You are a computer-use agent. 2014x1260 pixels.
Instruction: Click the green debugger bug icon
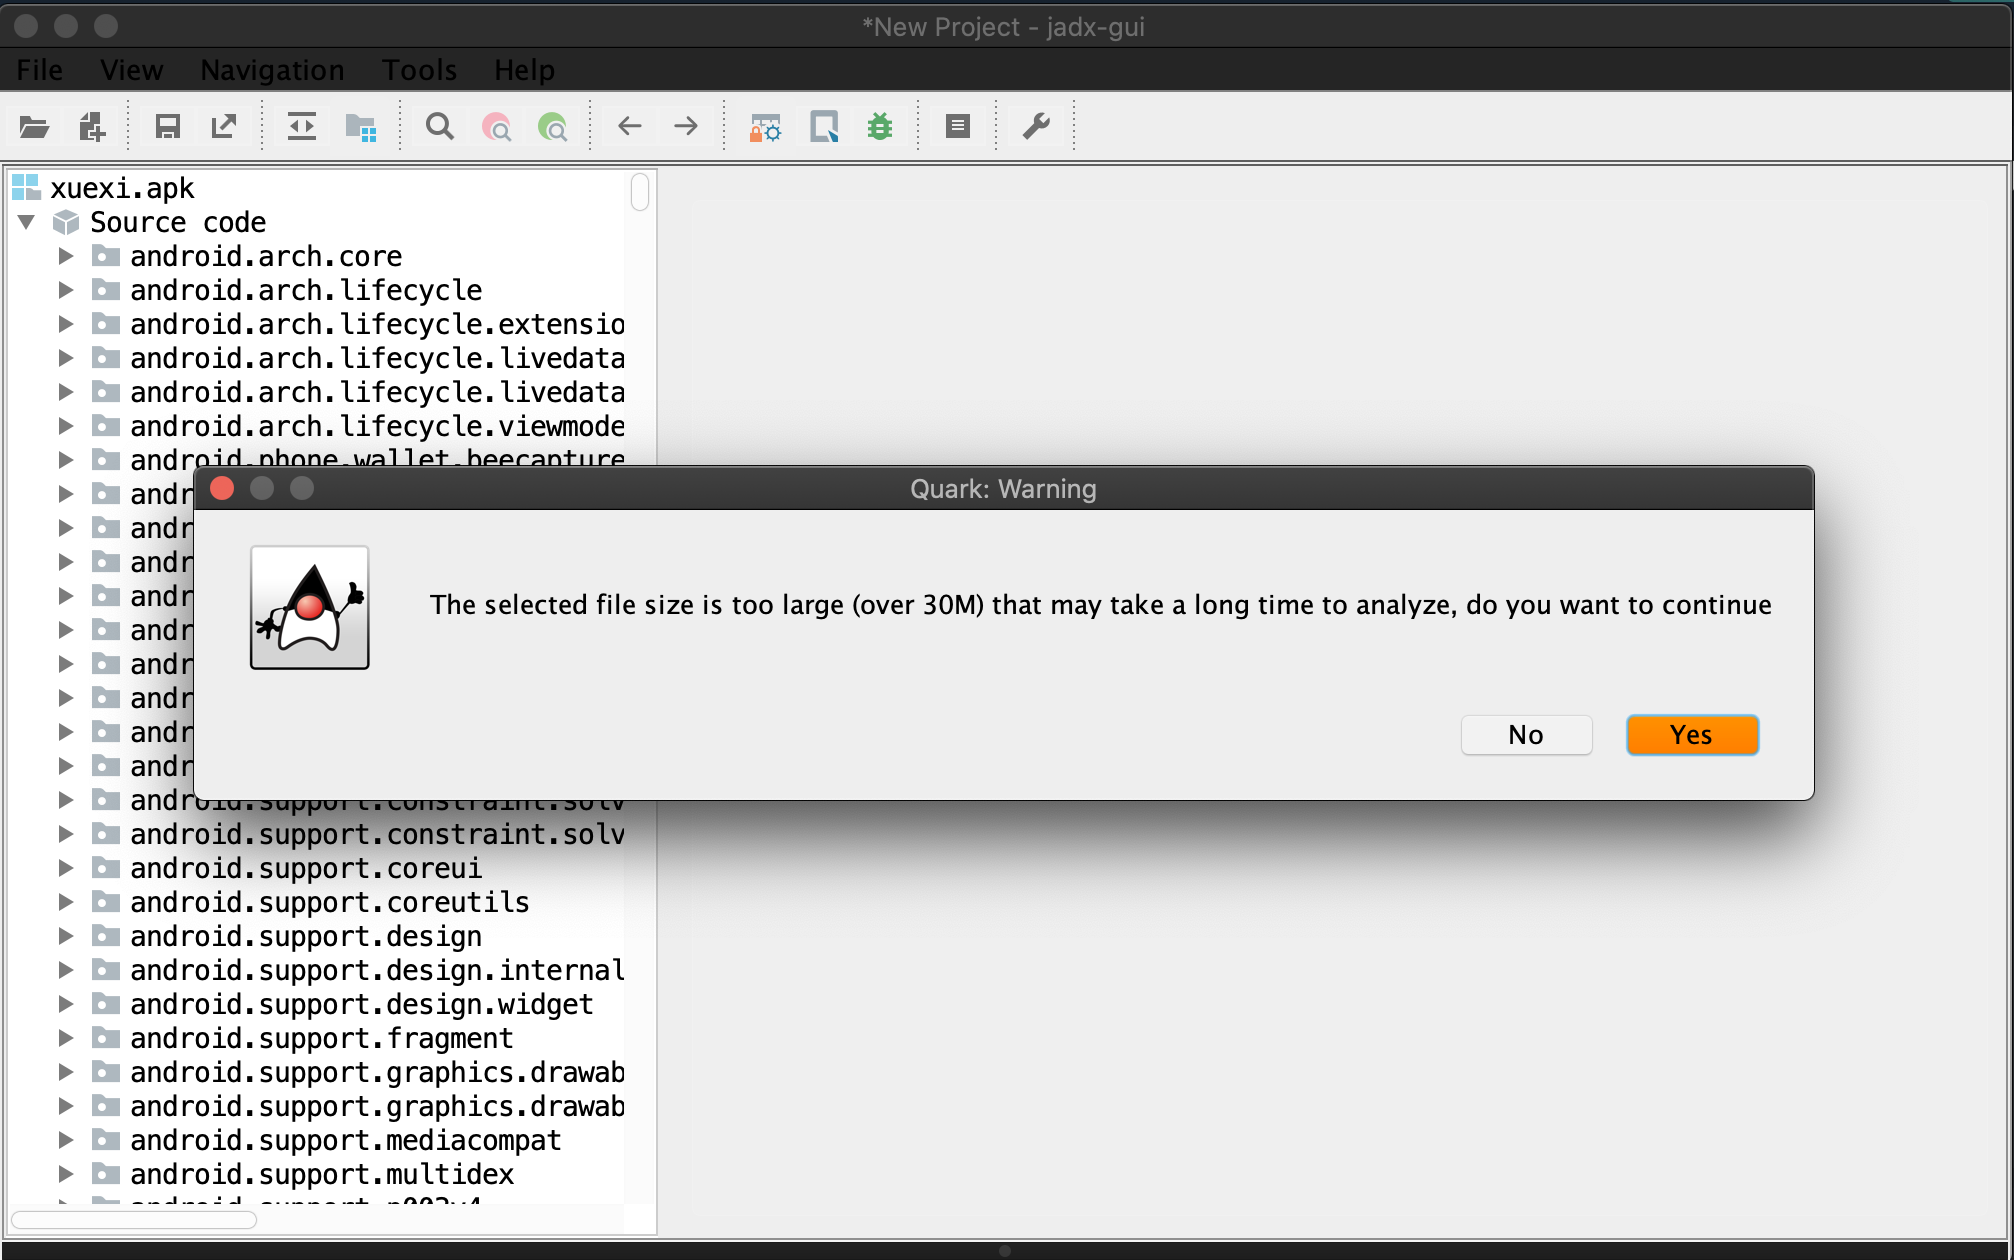pyautogui.click(x=879, y=127)
